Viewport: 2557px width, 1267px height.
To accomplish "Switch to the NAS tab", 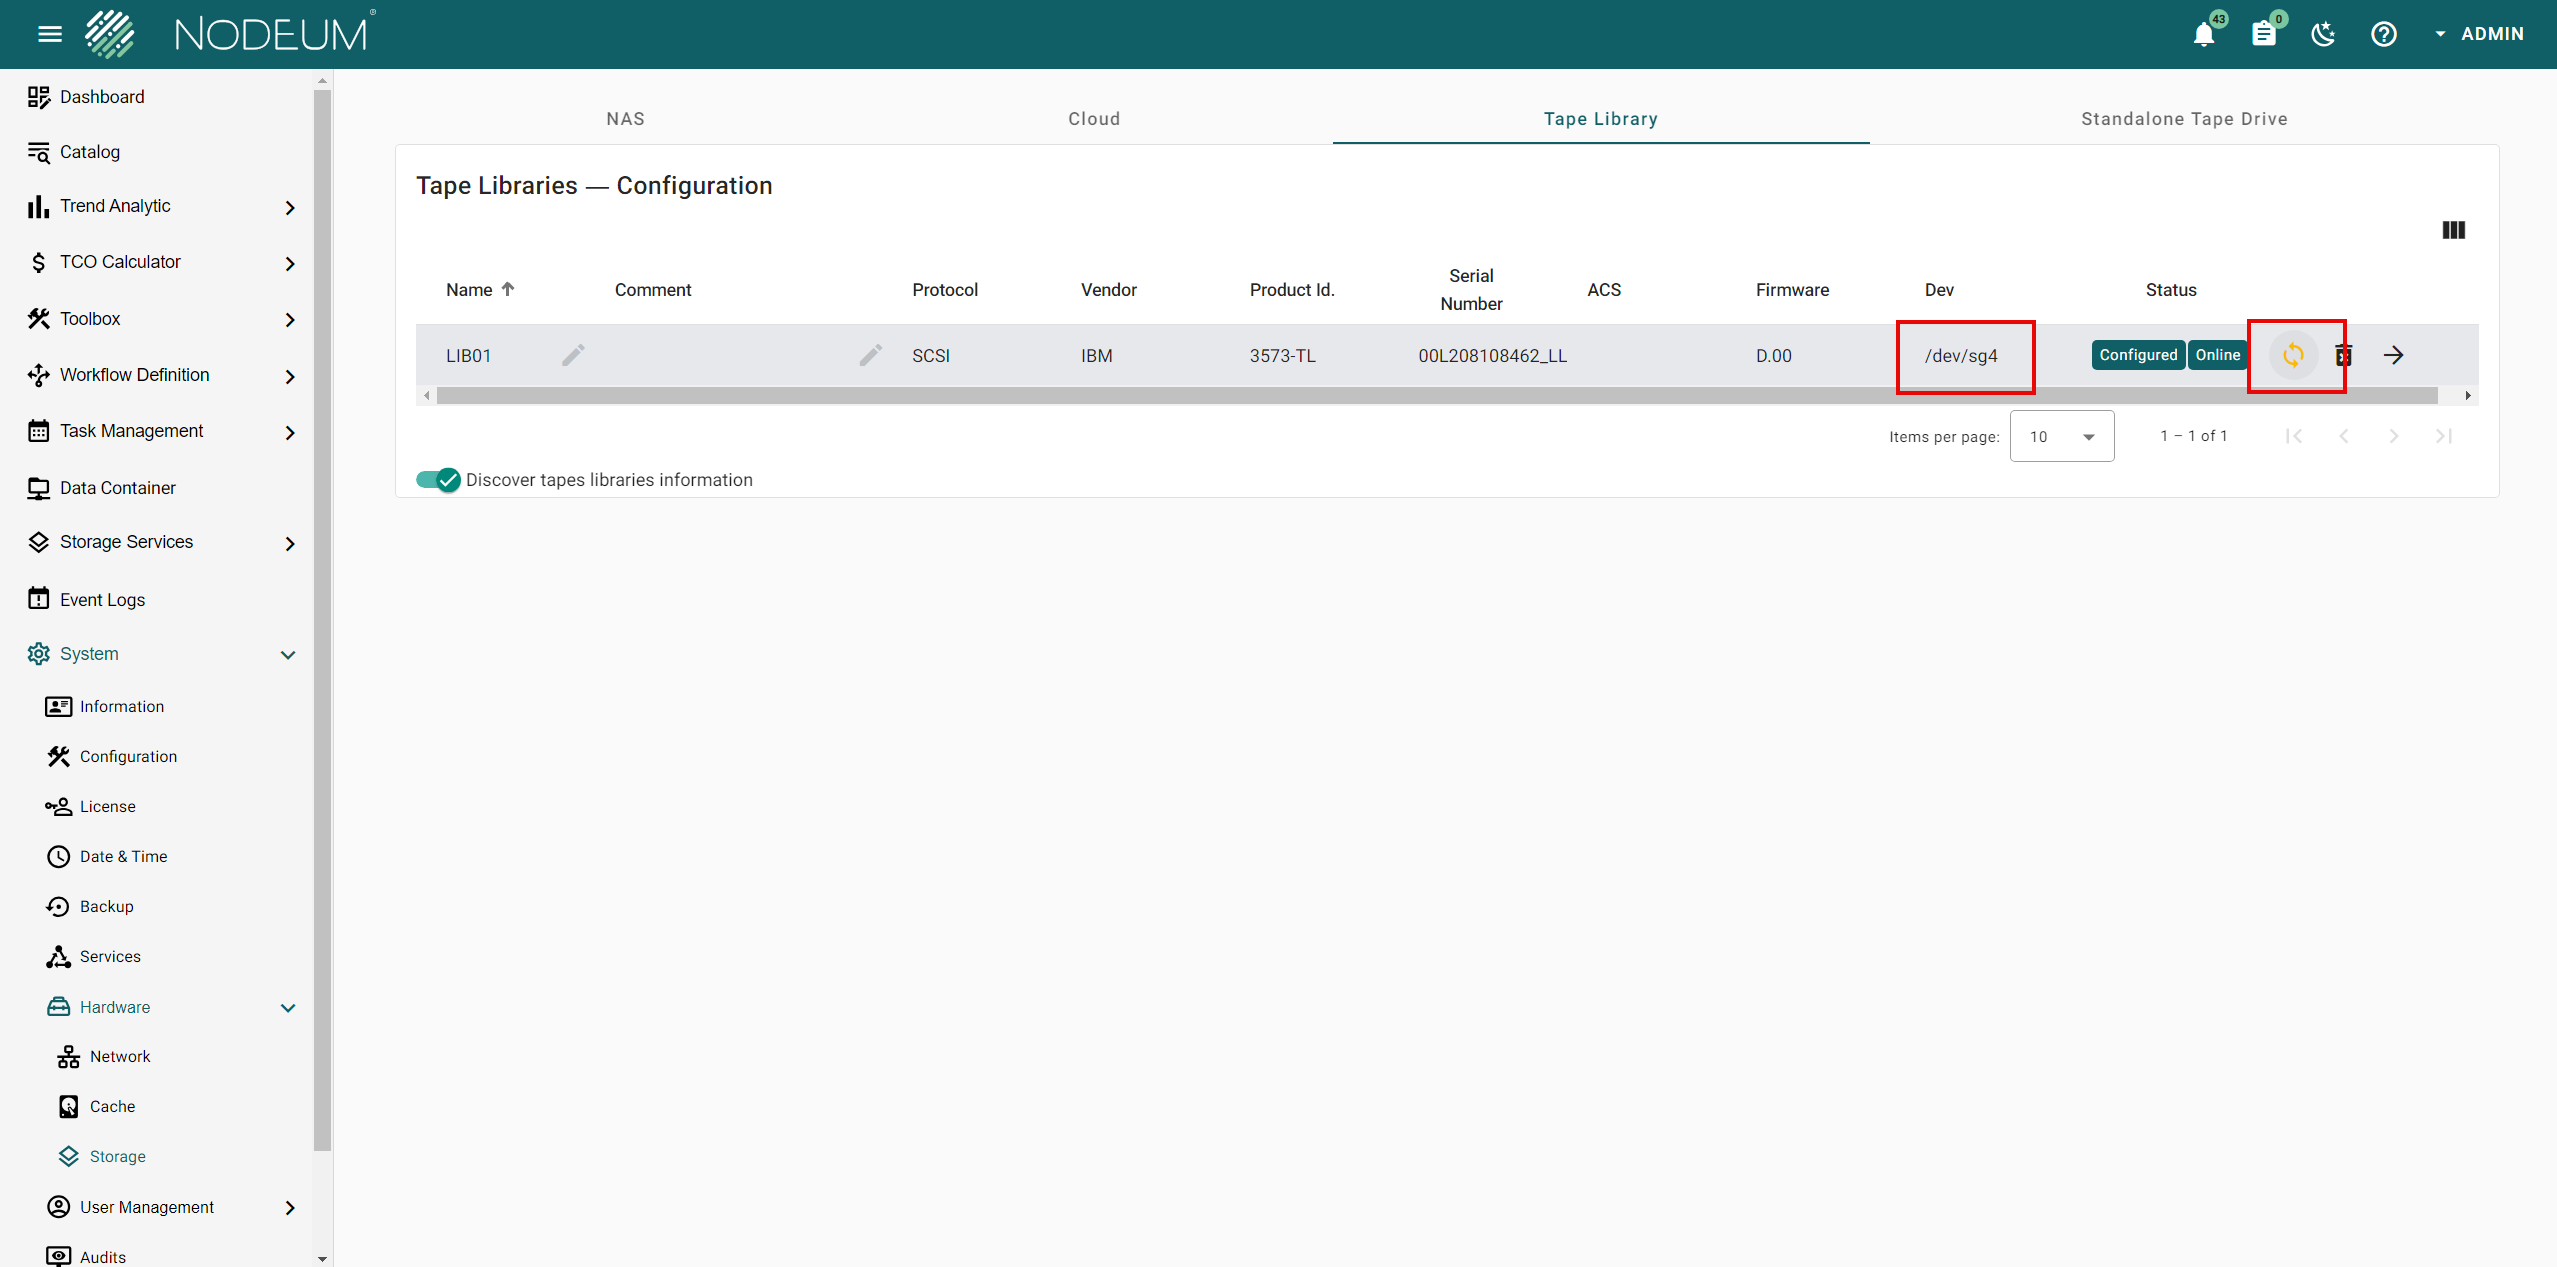I will (x=625, y=119).
